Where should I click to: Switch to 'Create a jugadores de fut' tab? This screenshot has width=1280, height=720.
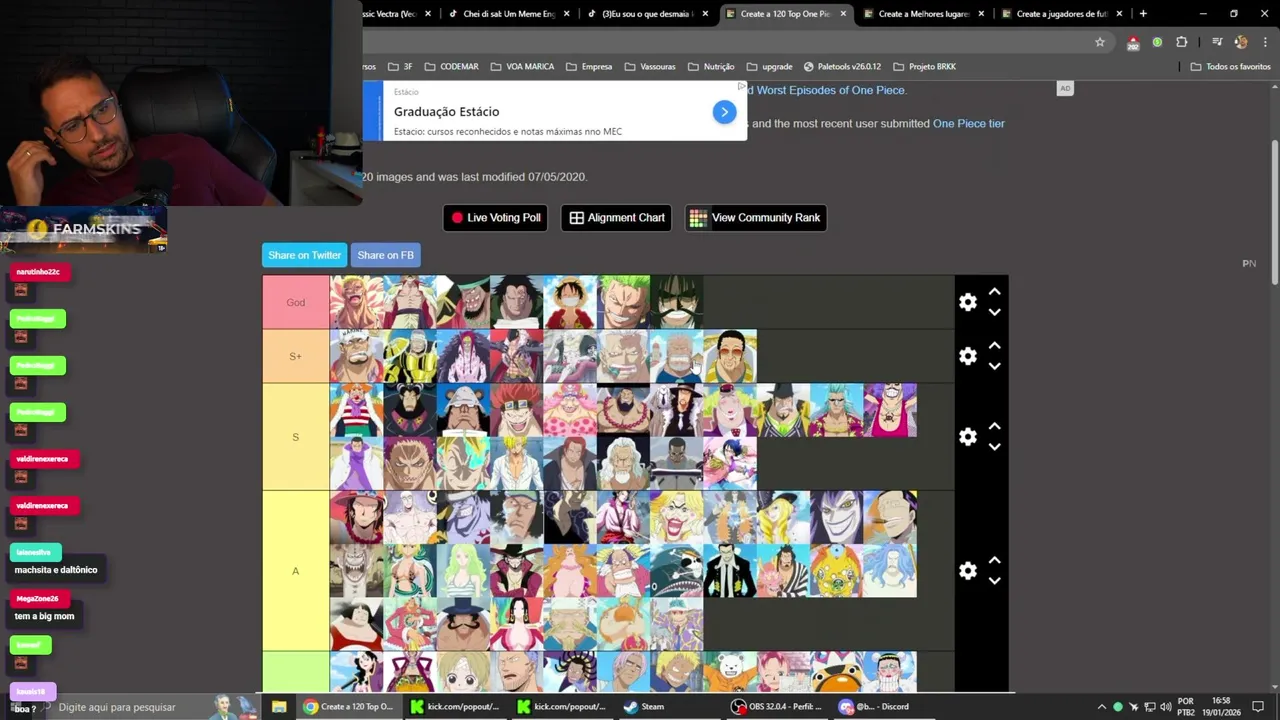pyautogui.click(x=1061, y=14)
